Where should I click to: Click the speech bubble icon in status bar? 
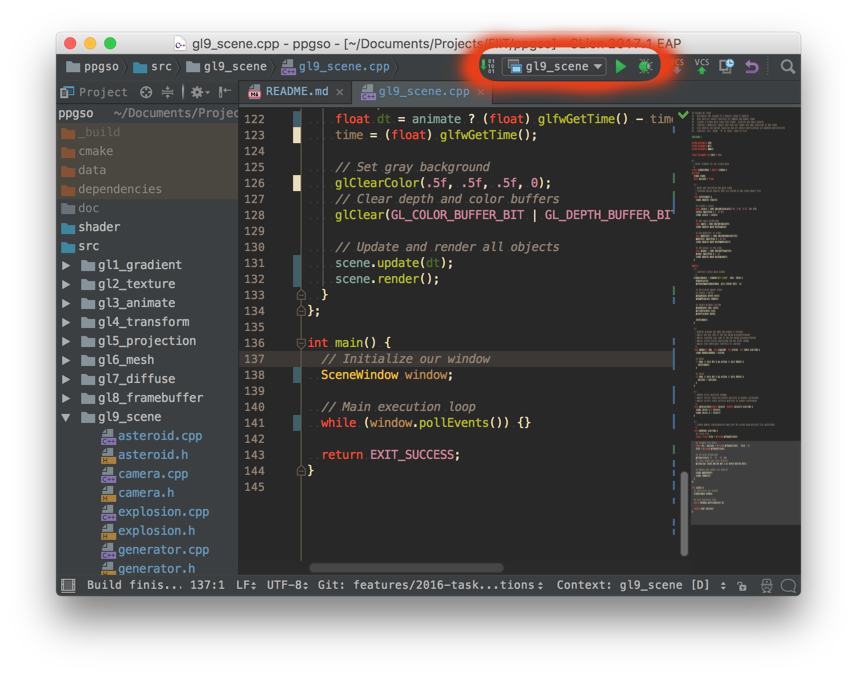pos(788,586)
